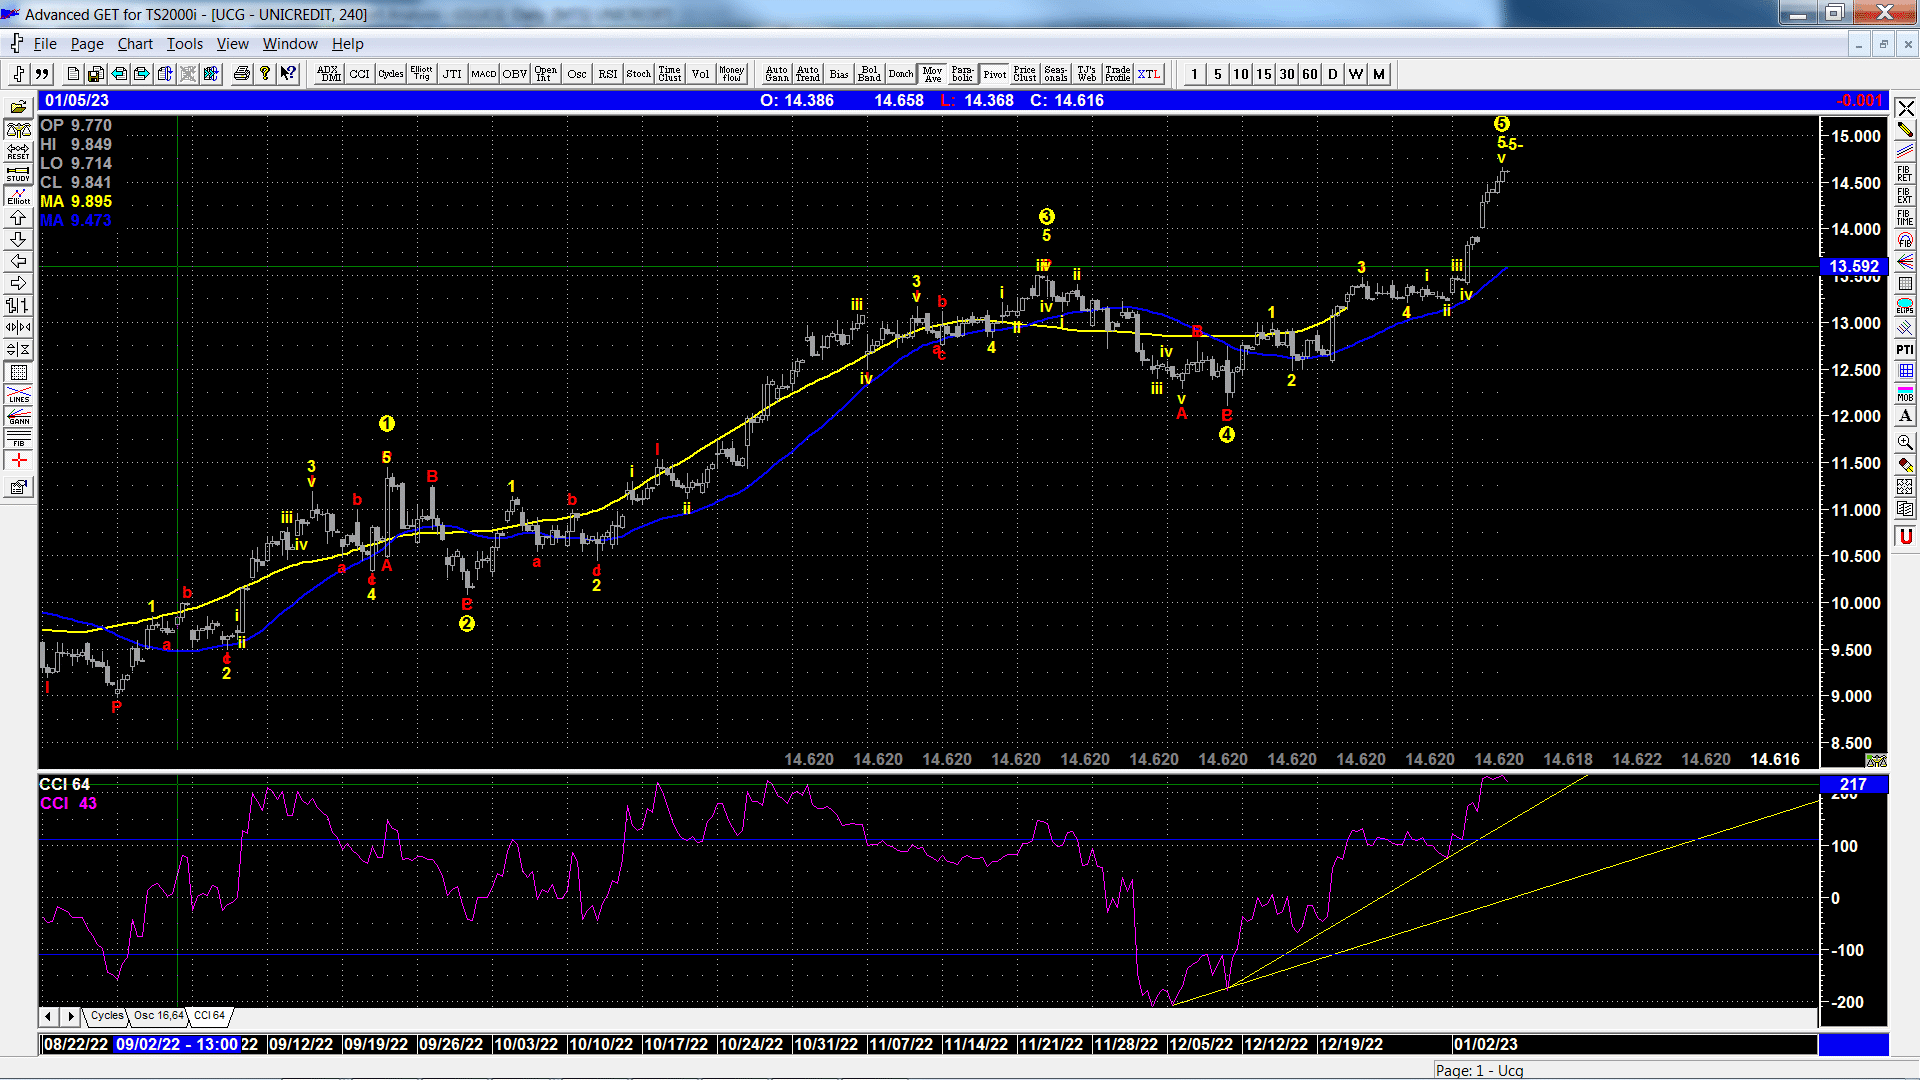Click the red U icon on right sidebar
1920x1080 pixels.
1905,537
